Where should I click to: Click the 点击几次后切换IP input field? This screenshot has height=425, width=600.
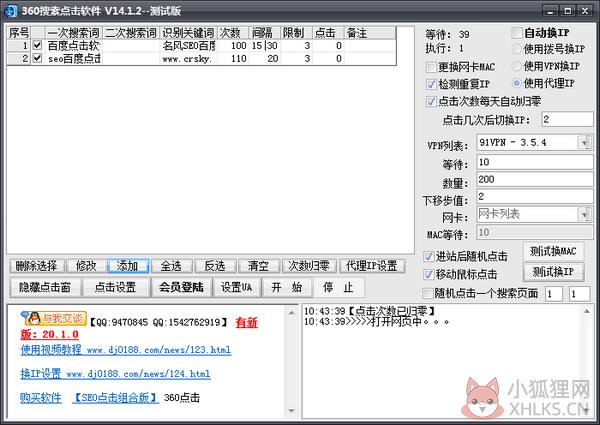click(567, 119)
